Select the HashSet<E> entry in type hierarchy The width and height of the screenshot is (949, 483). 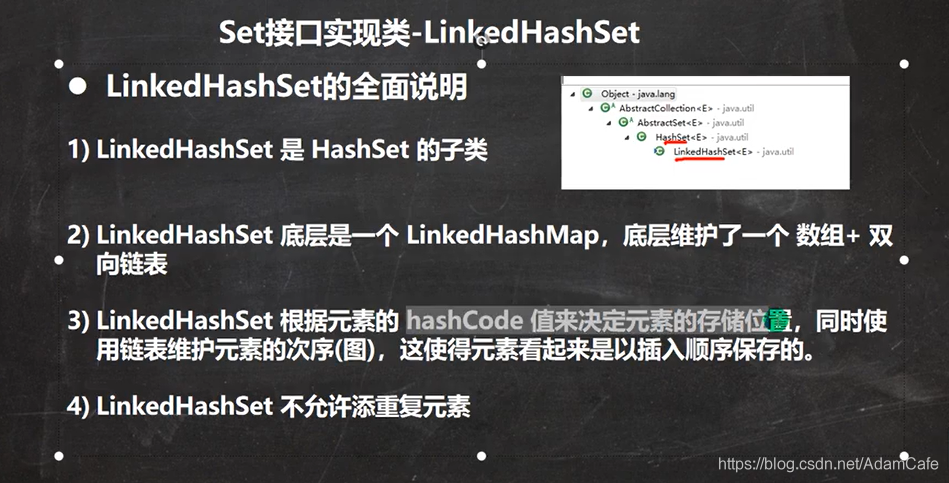coord(702,137)
